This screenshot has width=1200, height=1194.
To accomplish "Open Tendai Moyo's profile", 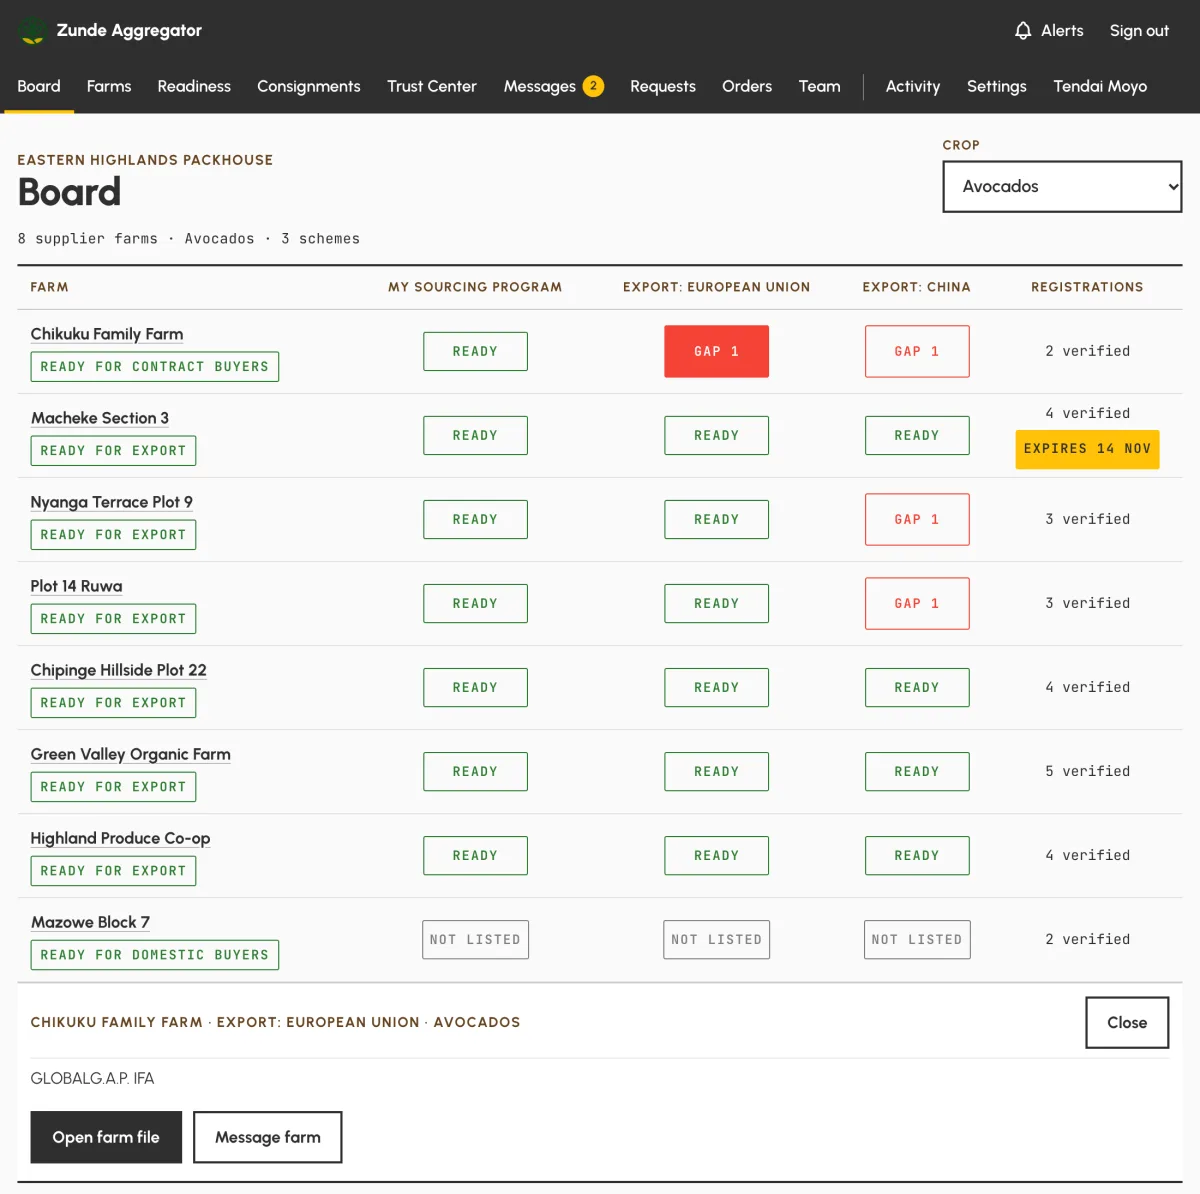I will (1100, 86).
